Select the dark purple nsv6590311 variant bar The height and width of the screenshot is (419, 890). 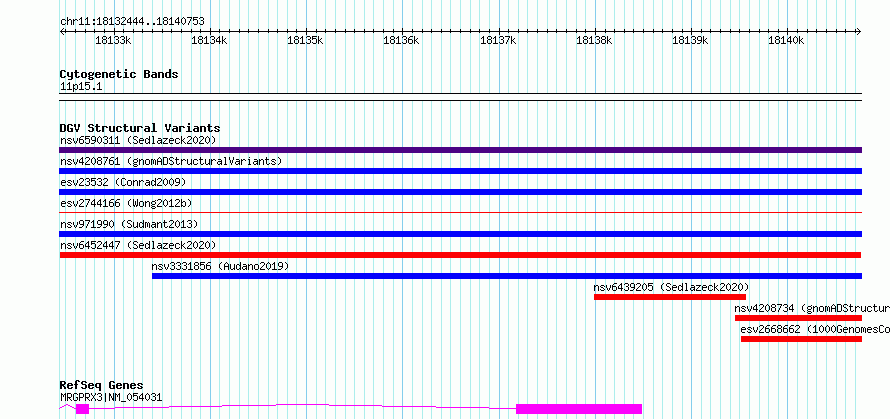click(460, 150)
